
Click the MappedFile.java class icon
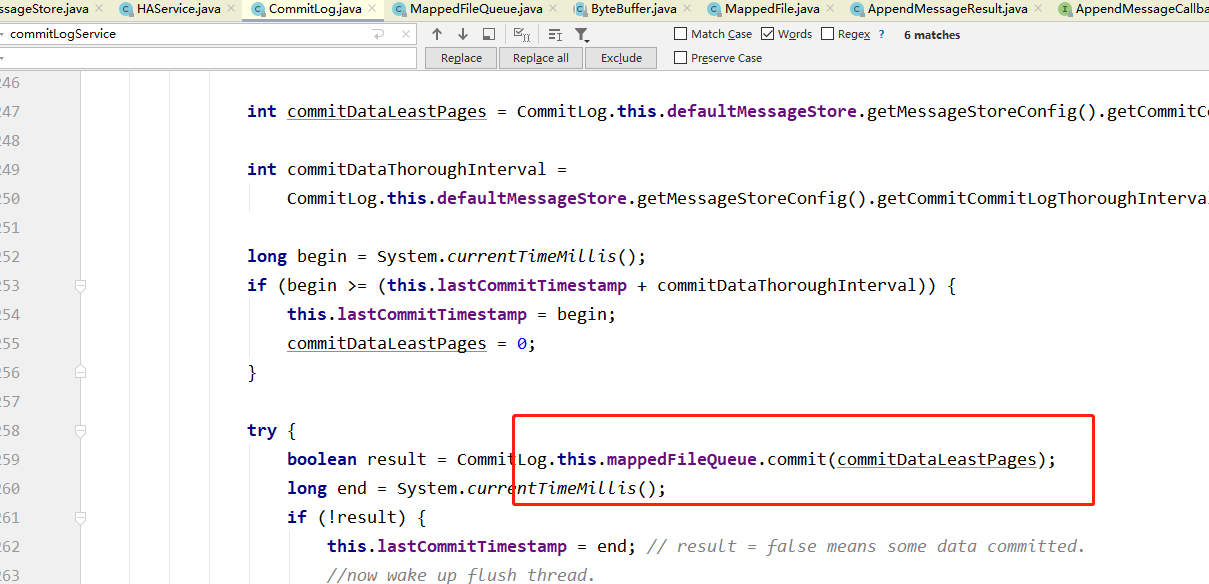pyautogui.click(x=715, y=9)
